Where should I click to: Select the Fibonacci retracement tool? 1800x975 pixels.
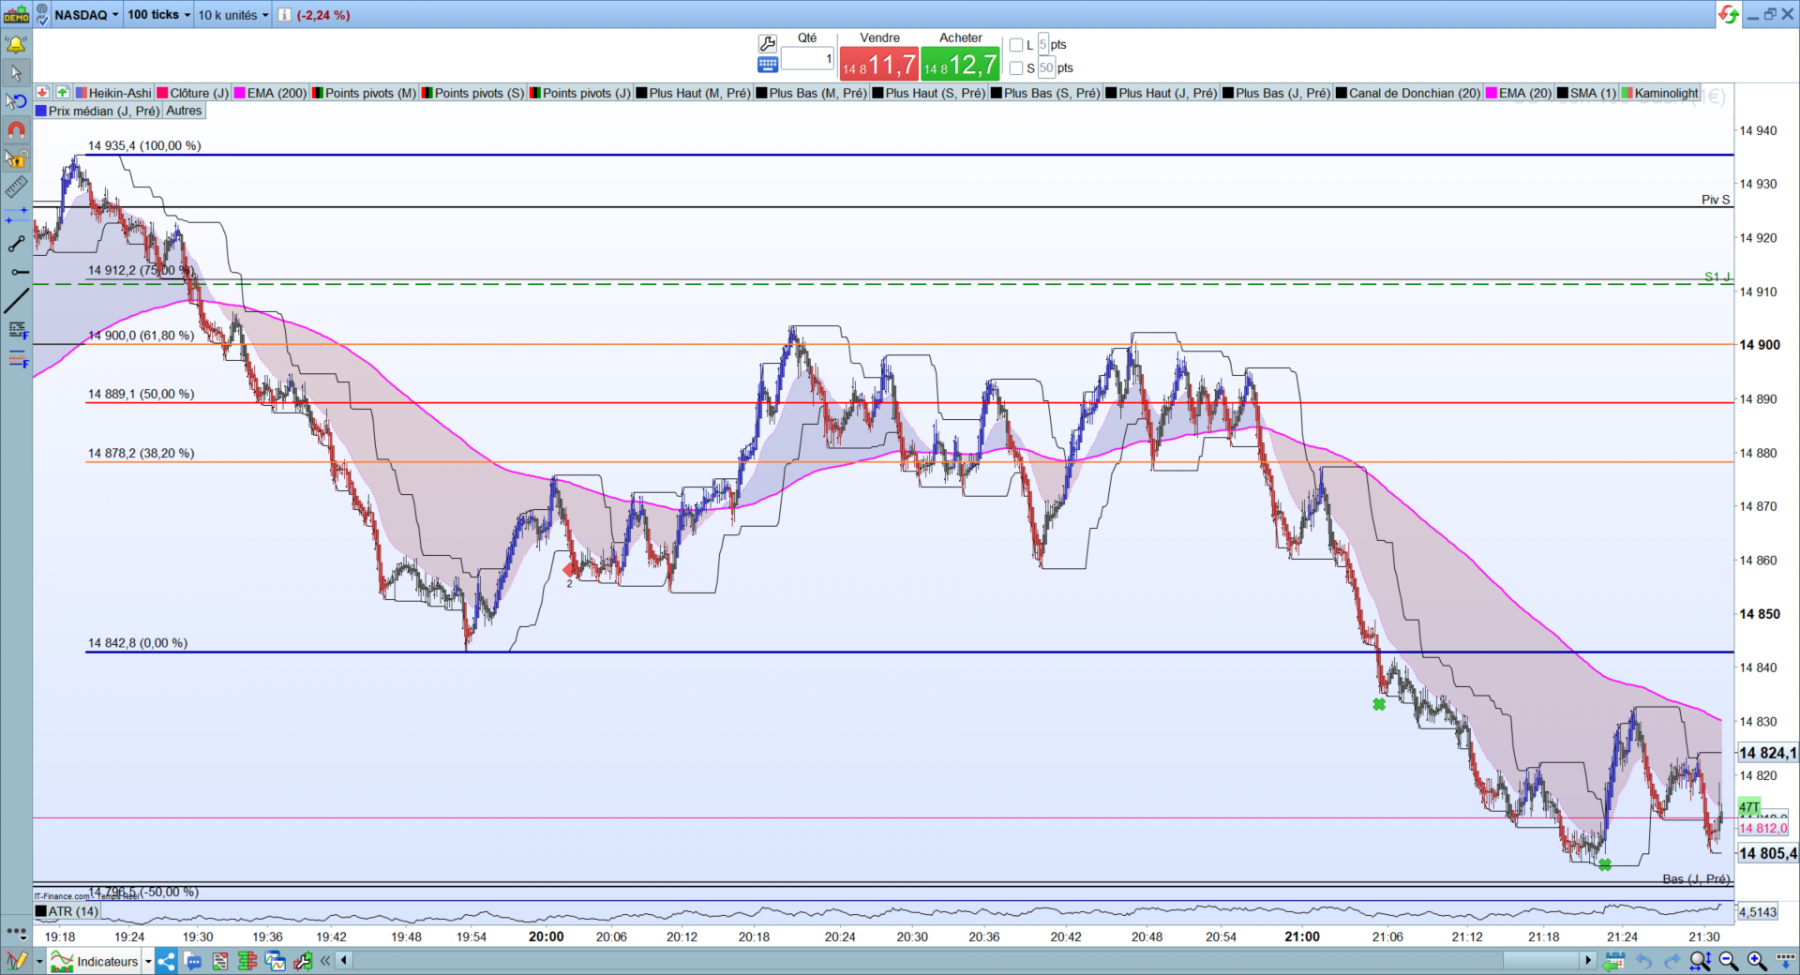[x=16, y=330]
